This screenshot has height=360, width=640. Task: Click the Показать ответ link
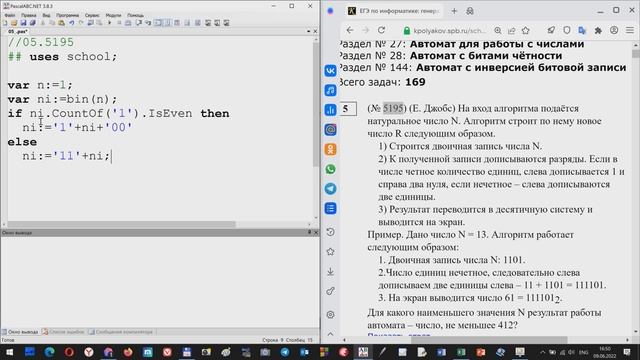(398, 336)
